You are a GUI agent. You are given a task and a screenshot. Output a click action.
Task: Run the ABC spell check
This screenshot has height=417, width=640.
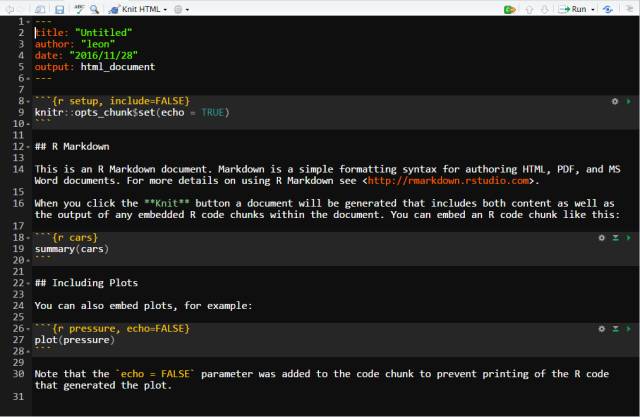coord(79,9)
